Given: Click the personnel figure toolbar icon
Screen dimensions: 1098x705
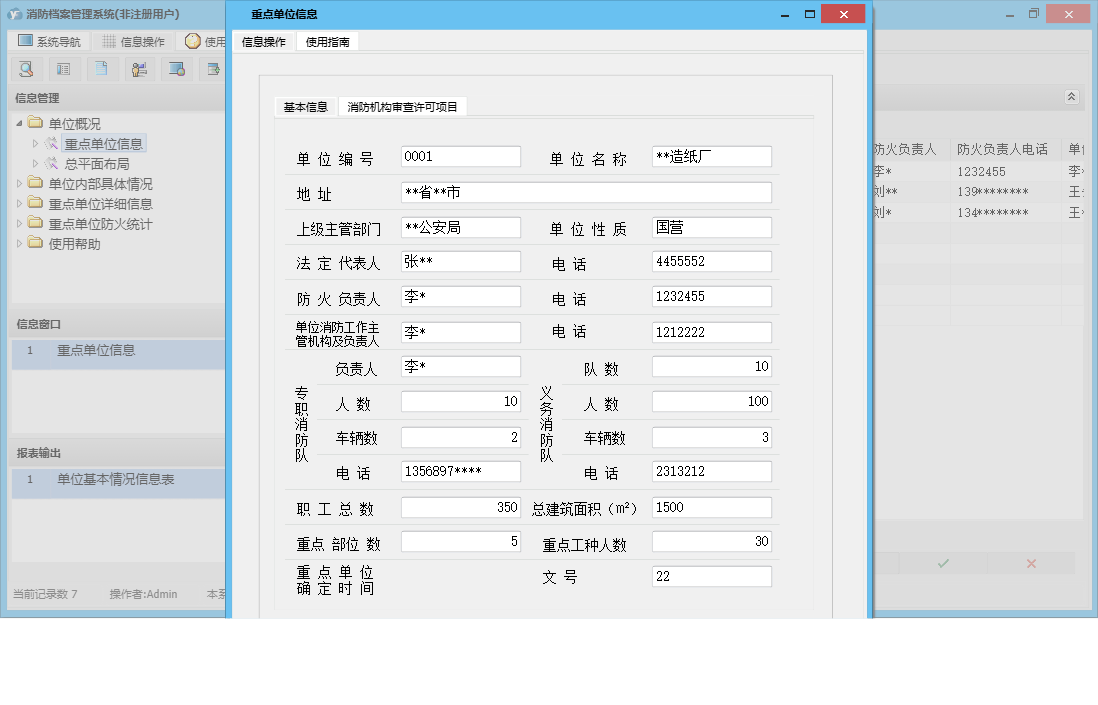Looking at the screenshot, I should pos(139,68).
